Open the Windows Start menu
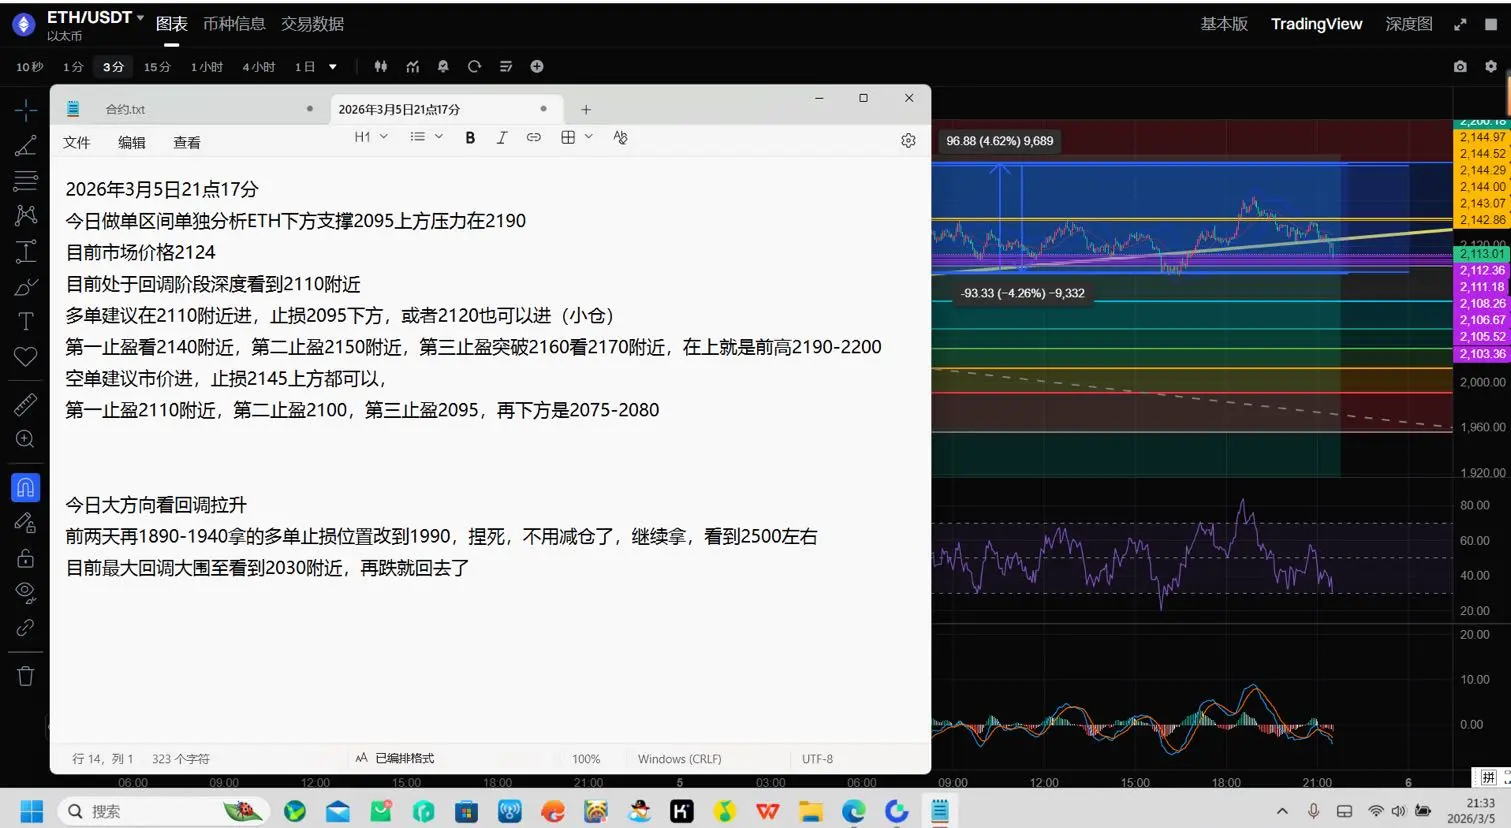Screen dimensions: 1511x828 [32, 811]
